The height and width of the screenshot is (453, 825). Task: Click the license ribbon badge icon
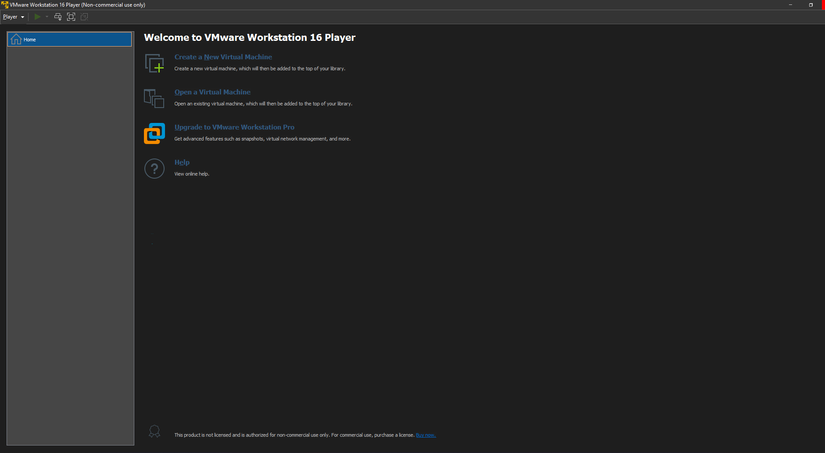(154, 432)
